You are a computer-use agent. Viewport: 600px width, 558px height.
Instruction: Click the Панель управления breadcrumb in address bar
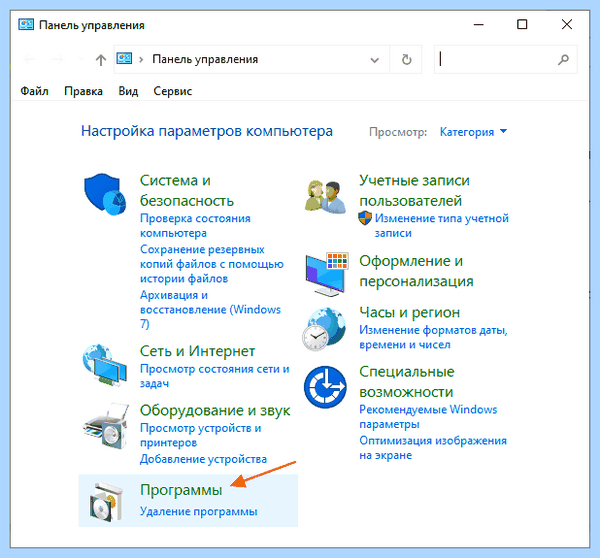point(205,59)
